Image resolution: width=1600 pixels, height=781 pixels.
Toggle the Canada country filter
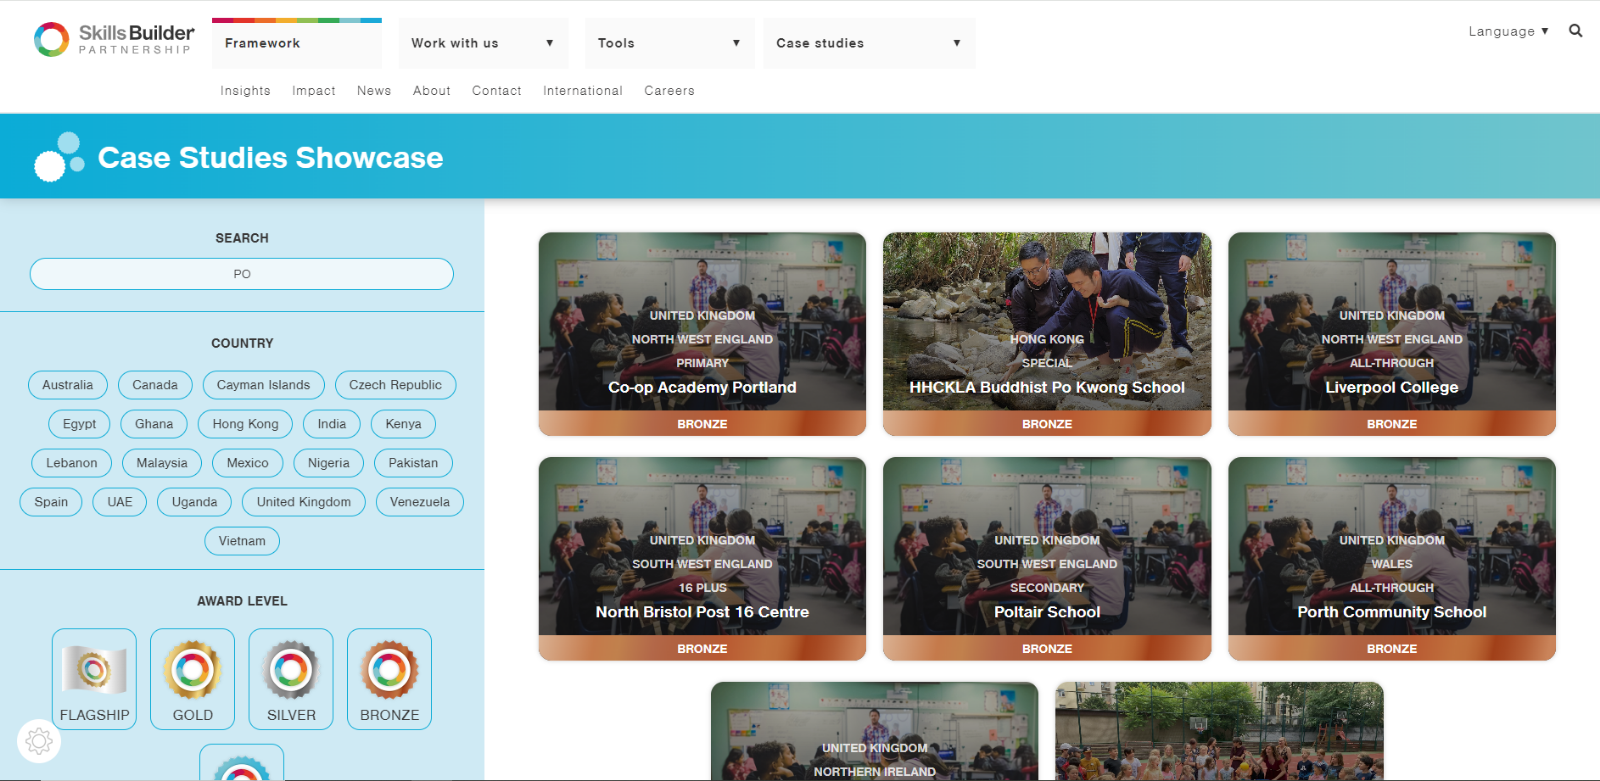coord(155,385)
